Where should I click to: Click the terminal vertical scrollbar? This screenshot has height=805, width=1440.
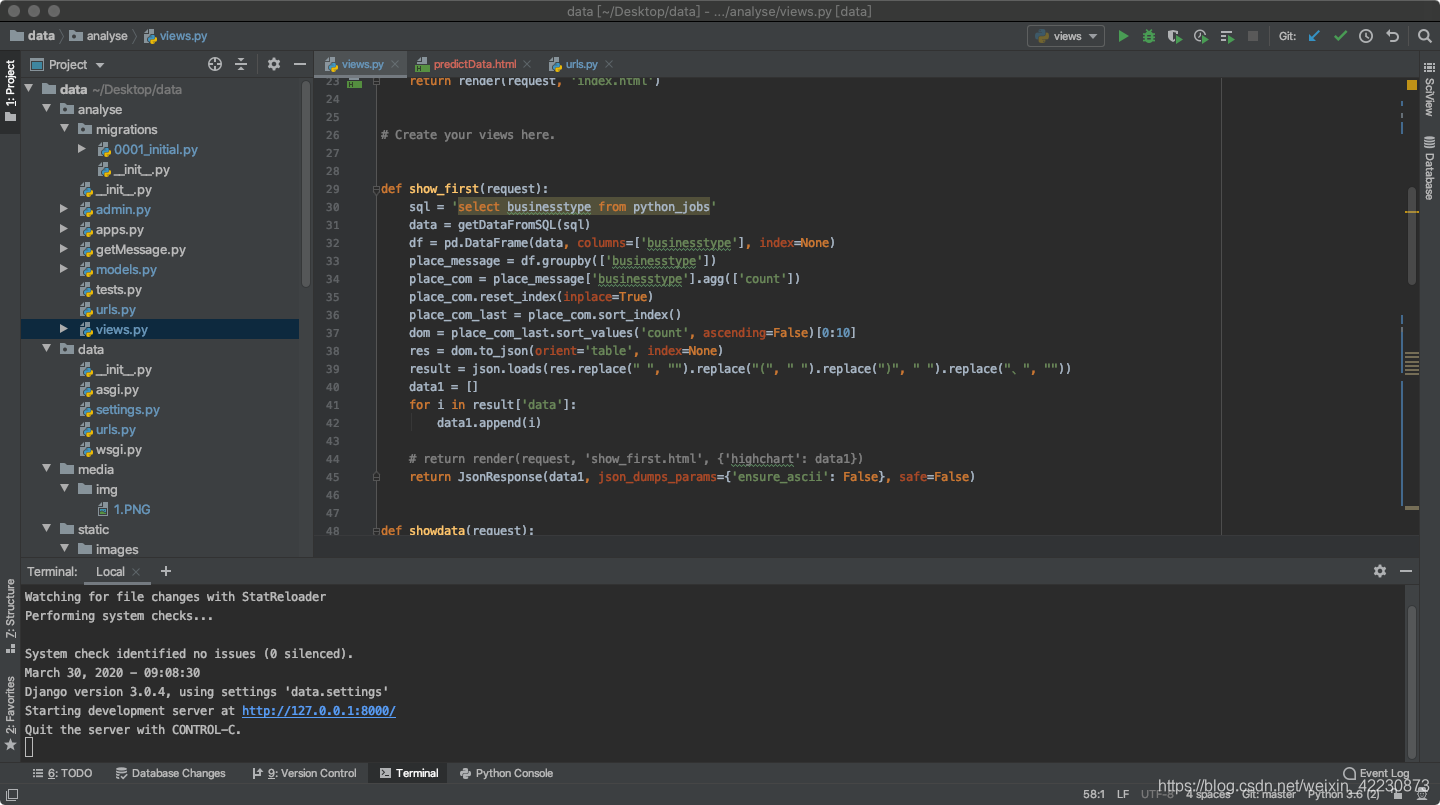coord(1412,680)
